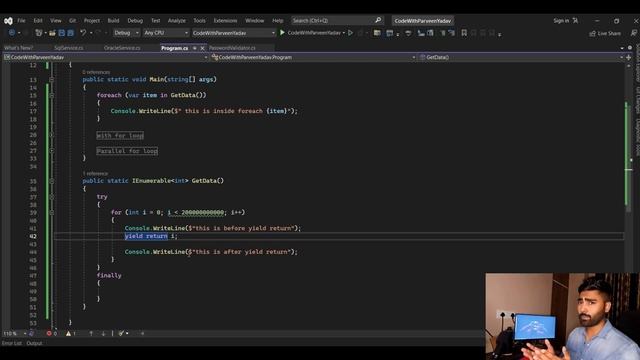The width and height of the screenshot is (640, 360).
Task: Switch to the SqlService.cs tab
Action: (x=69, y=48)
